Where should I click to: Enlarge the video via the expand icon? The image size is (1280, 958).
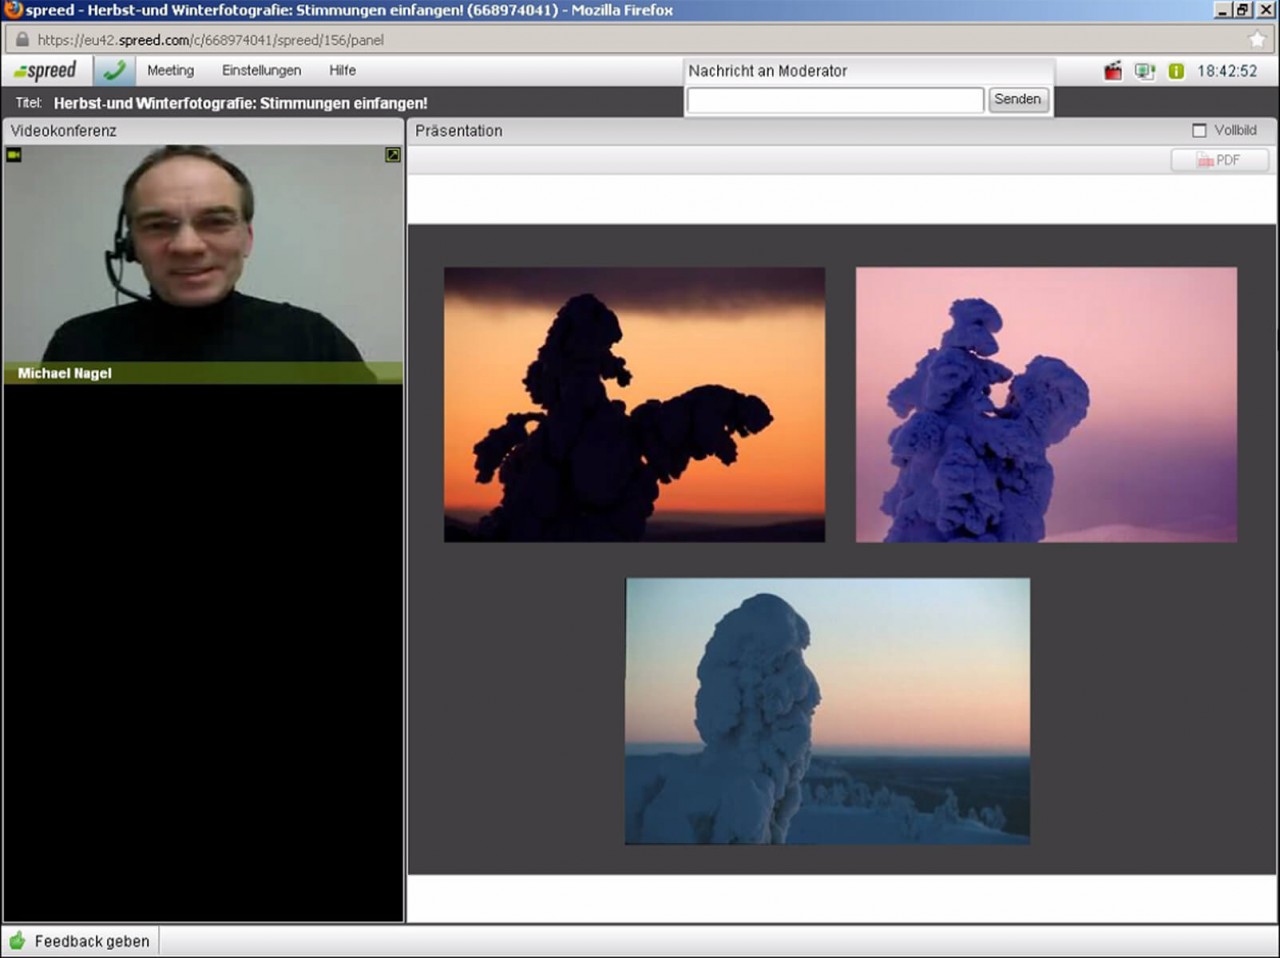391,155
